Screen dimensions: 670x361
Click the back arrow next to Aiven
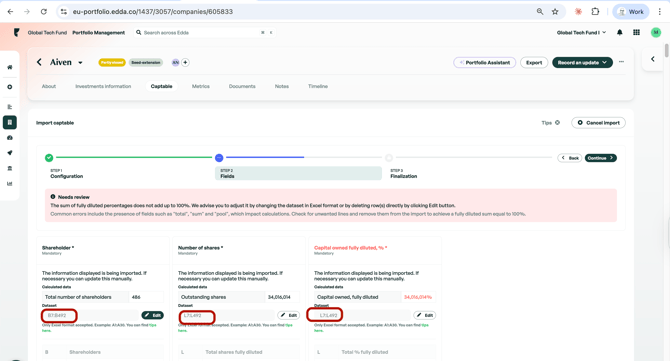tap(39, 62)
